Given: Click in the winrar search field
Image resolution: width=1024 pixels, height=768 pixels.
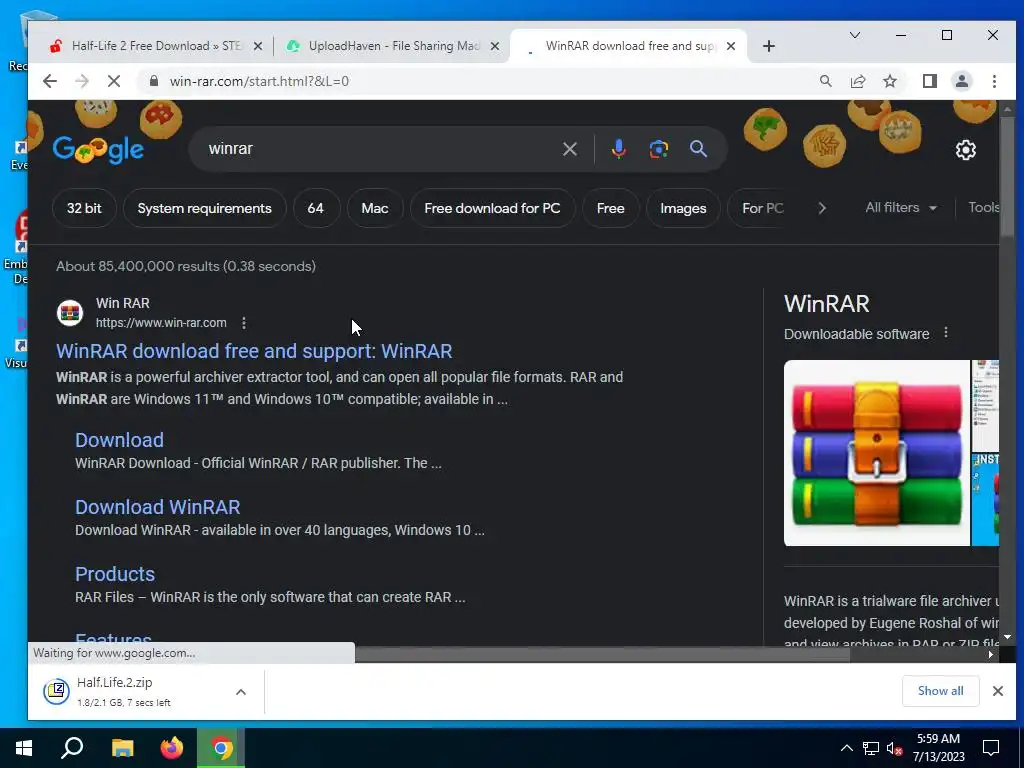Looking at the screenshot, I should coord(379,149).
